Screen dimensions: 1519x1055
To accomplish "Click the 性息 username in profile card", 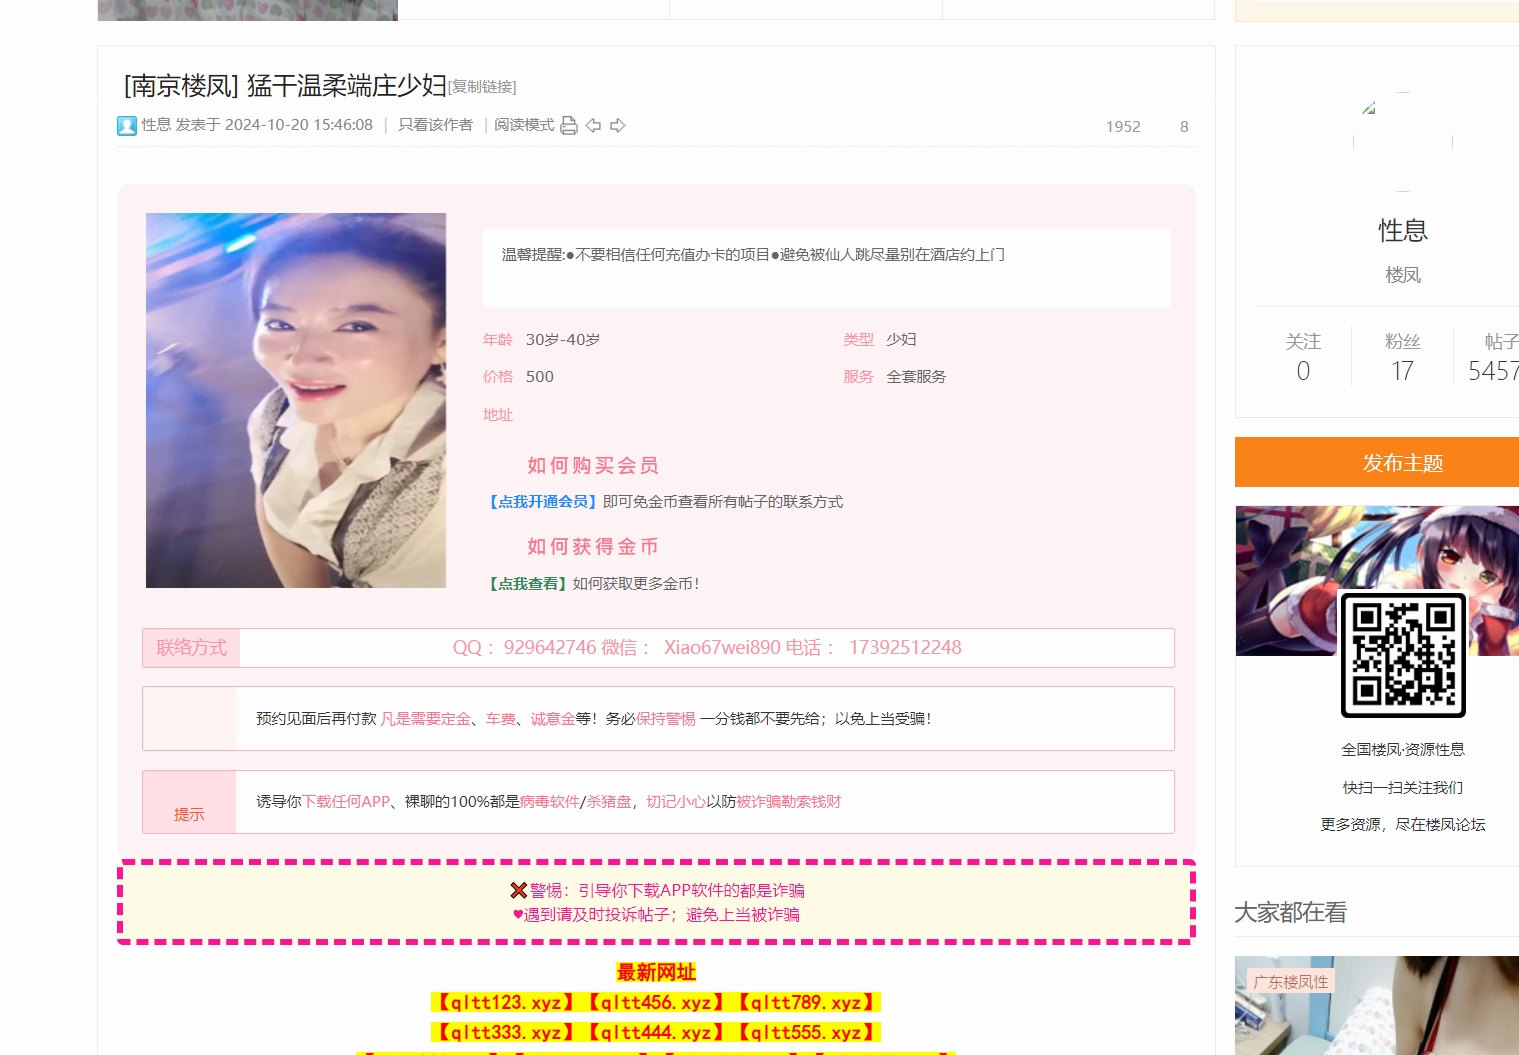I will (1402, 231).
